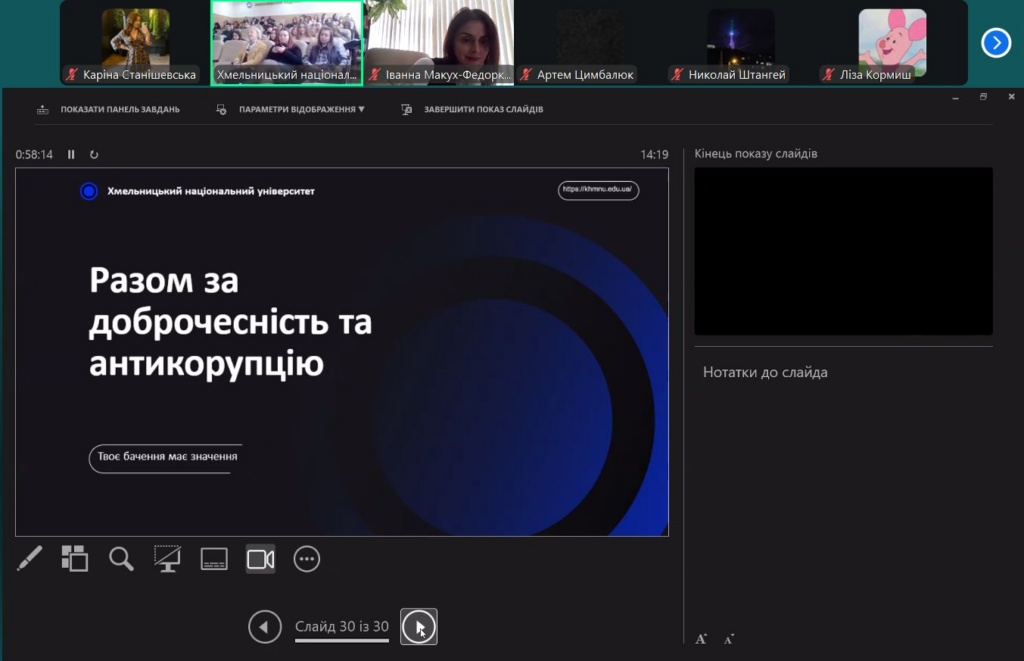Open the see all slides grid view
Viewport: 1024px width, 661px height.
(x=75, y=558)
